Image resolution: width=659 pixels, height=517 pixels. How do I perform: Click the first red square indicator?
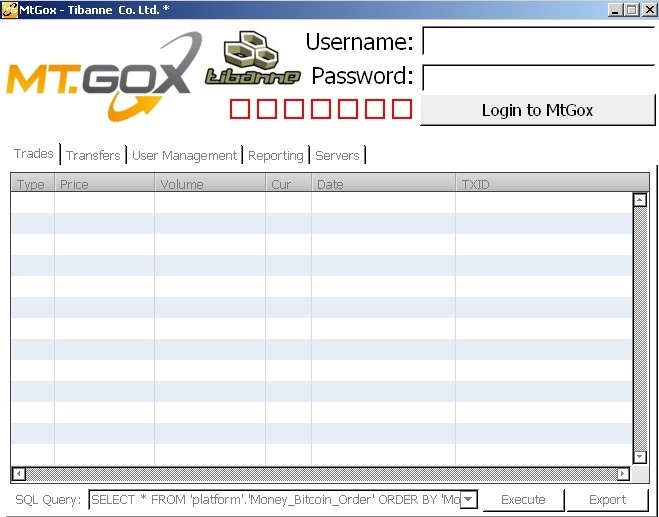coord(240,109)
